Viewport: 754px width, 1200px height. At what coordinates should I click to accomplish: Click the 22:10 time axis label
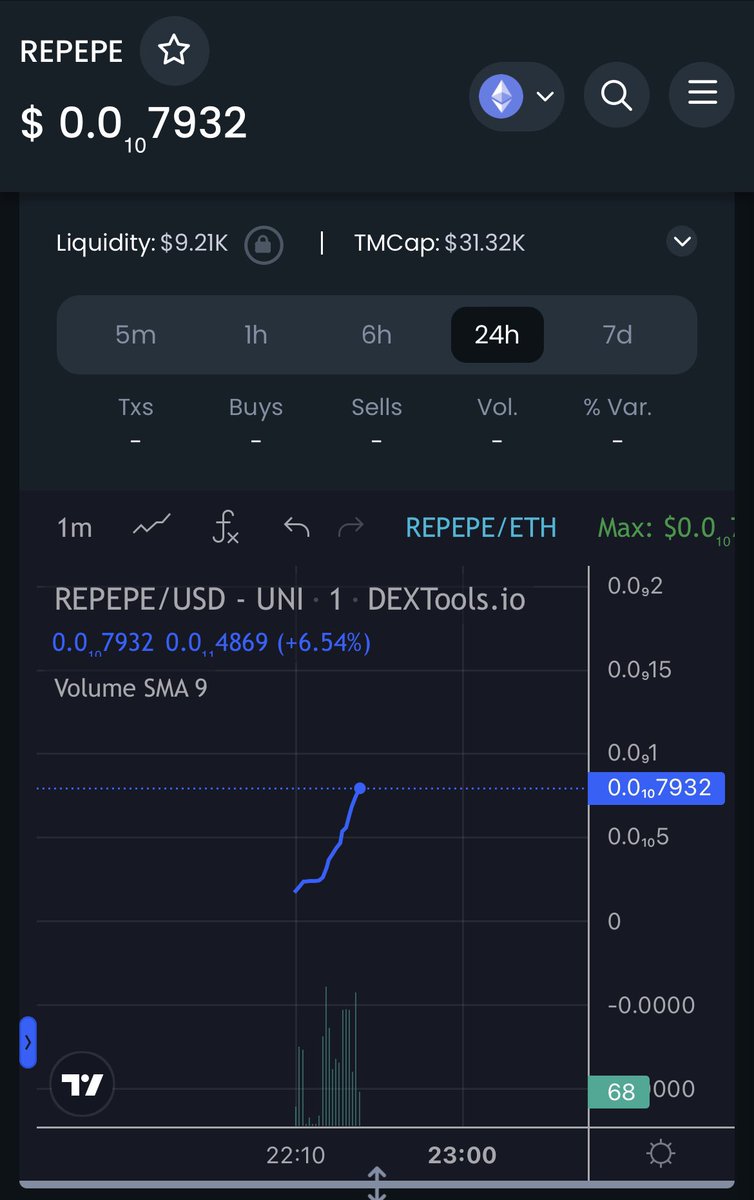coord(295,1155)
